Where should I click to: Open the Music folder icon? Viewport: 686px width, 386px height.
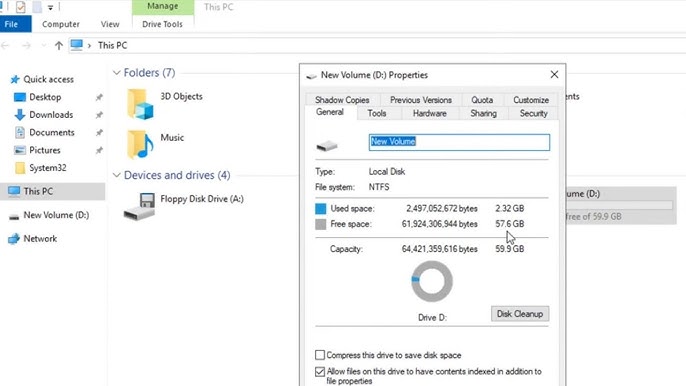140,144
